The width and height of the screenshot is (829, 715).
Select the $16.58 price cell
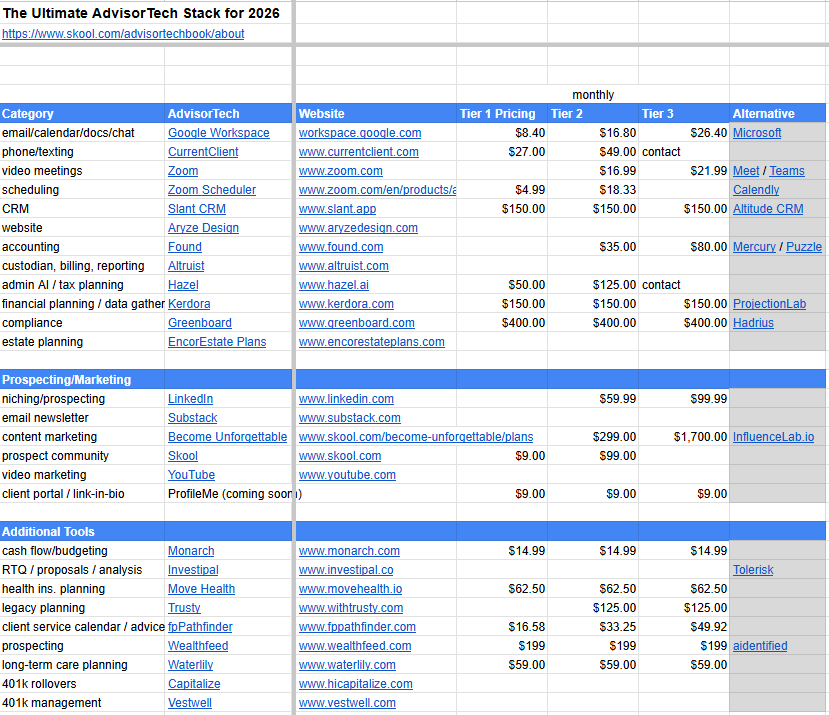(502, 627)
